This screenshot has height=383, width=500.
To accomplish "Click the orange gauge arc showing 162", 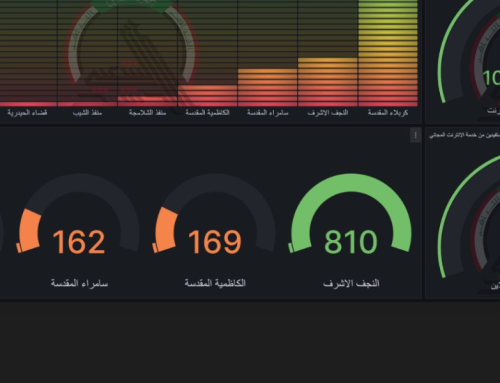I will tap(29, 231).
